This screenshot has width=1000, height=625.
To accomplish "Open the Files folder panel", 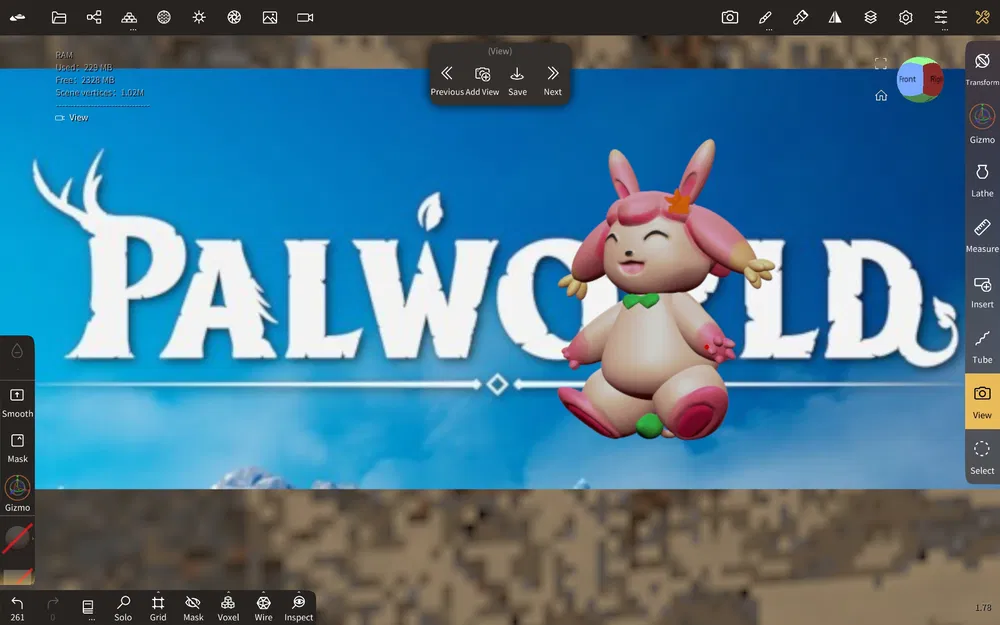I will click(x=58, y=17).
